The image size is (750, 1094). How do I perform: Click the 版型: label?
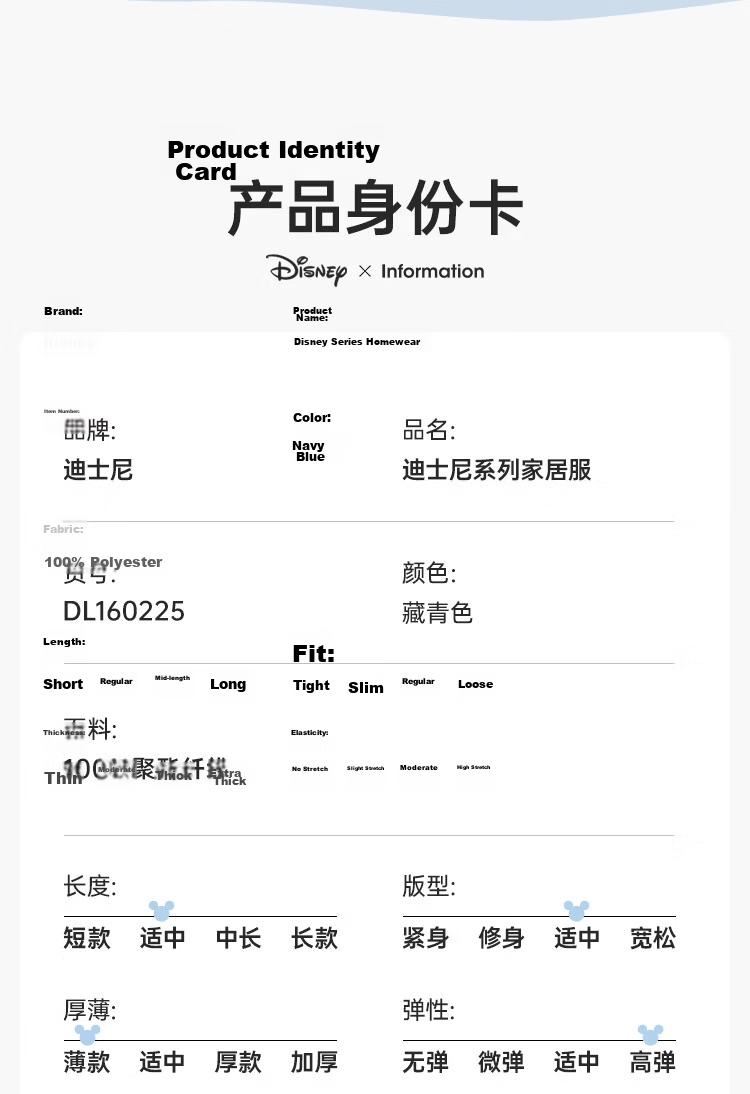[429, 886]
